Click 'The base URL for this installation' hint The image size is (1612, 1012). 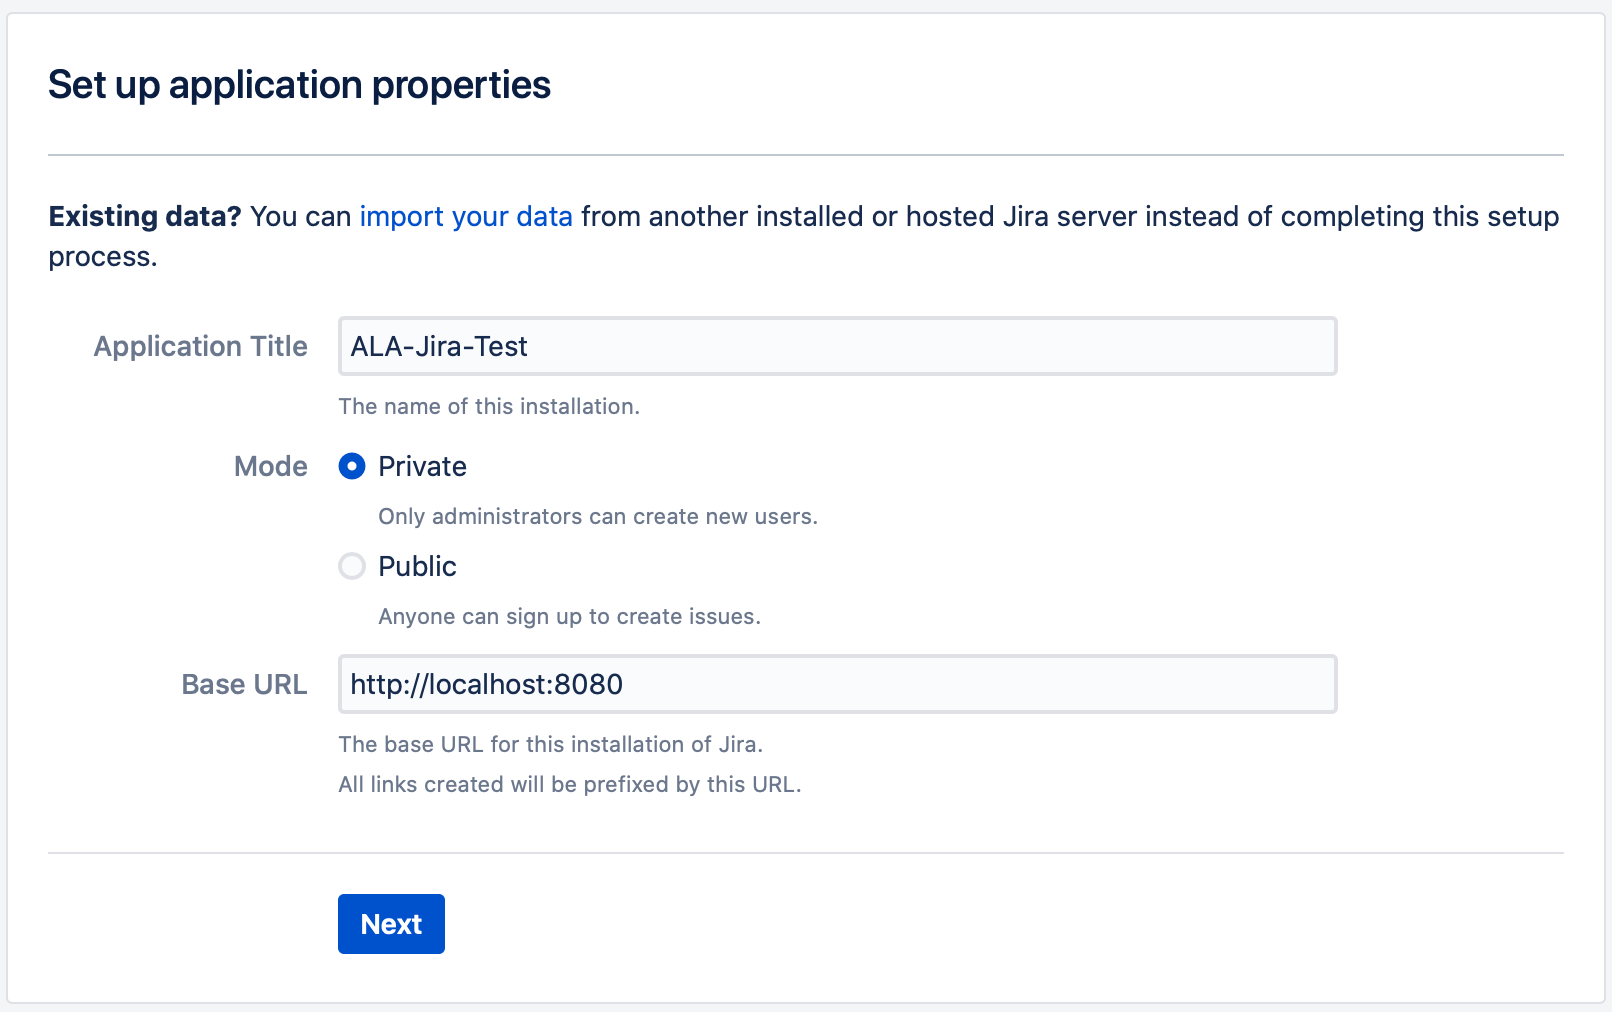[550, 744]
